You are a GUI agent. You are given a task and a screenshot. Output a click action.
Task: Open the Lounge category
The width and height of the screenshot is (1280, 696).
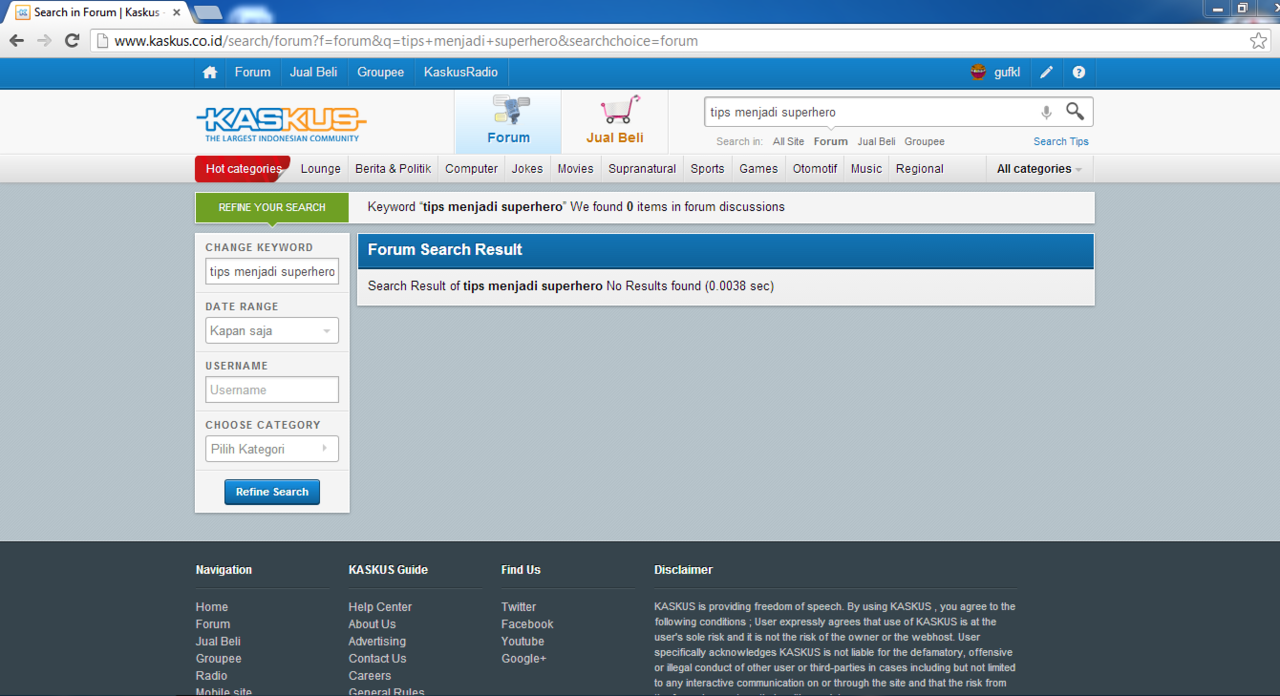coord(321,169)
